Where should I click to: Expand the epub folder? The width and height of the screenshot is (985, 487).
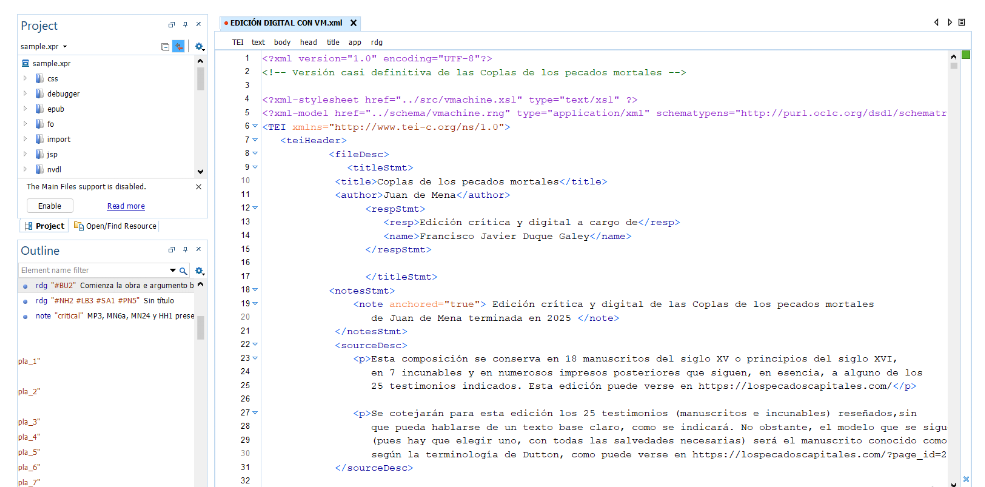coord(25,109)
